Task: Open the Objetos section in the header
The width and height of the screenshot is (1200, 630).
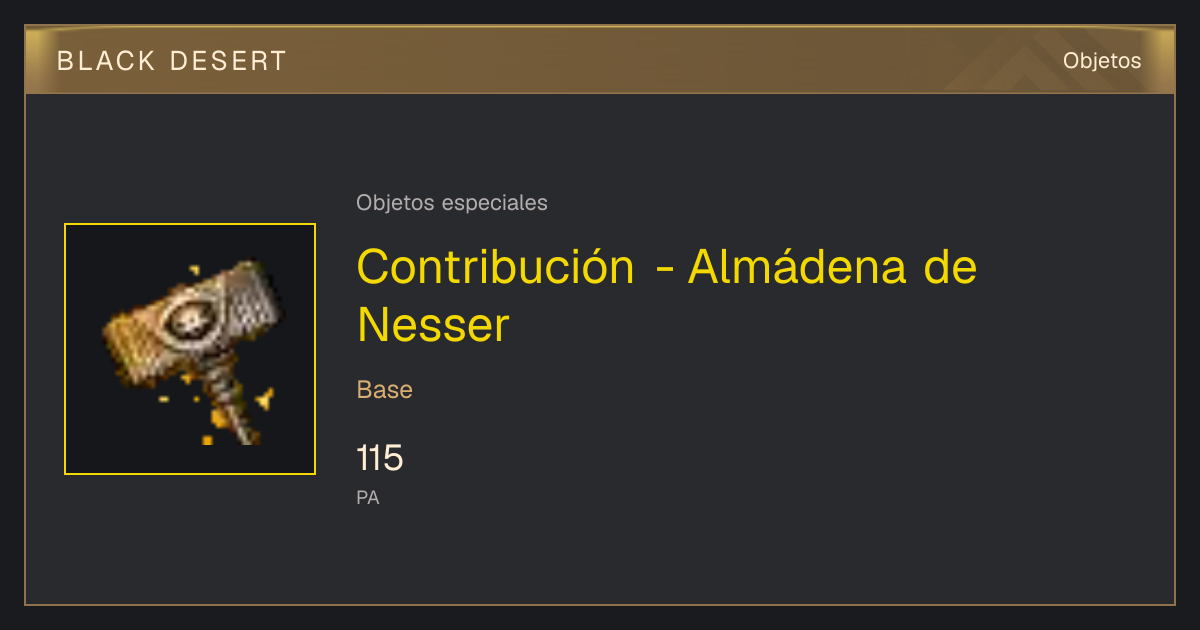Action: 1102,61
